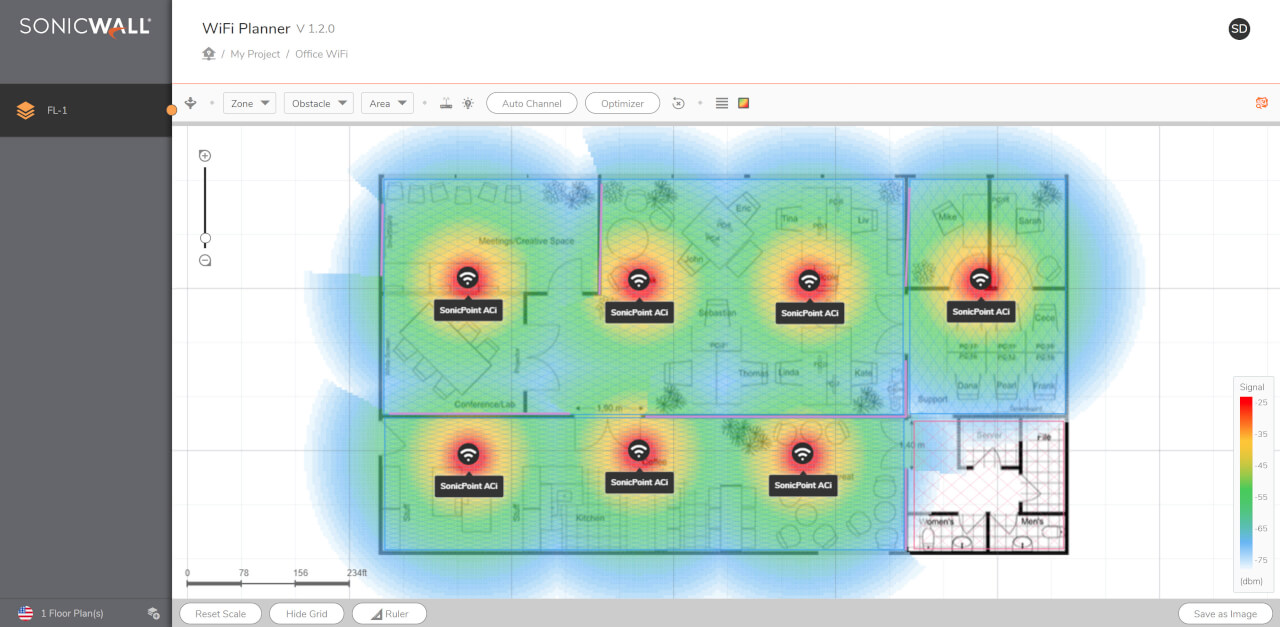1280x627 pixels.
Task: Toggle grid with Hide Grid button
Action: [306, 614]
